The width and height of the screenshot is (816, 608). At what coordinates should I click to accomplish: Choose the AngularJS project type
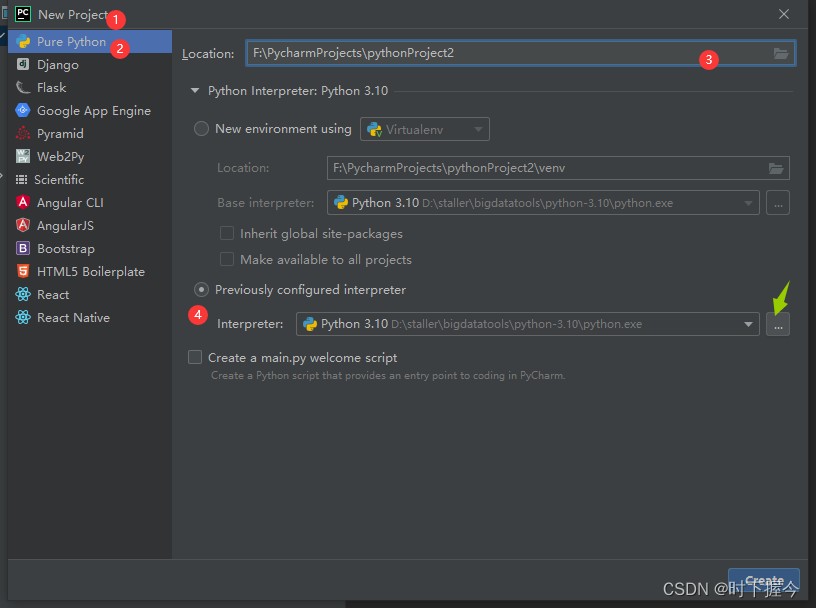point(90,225)
